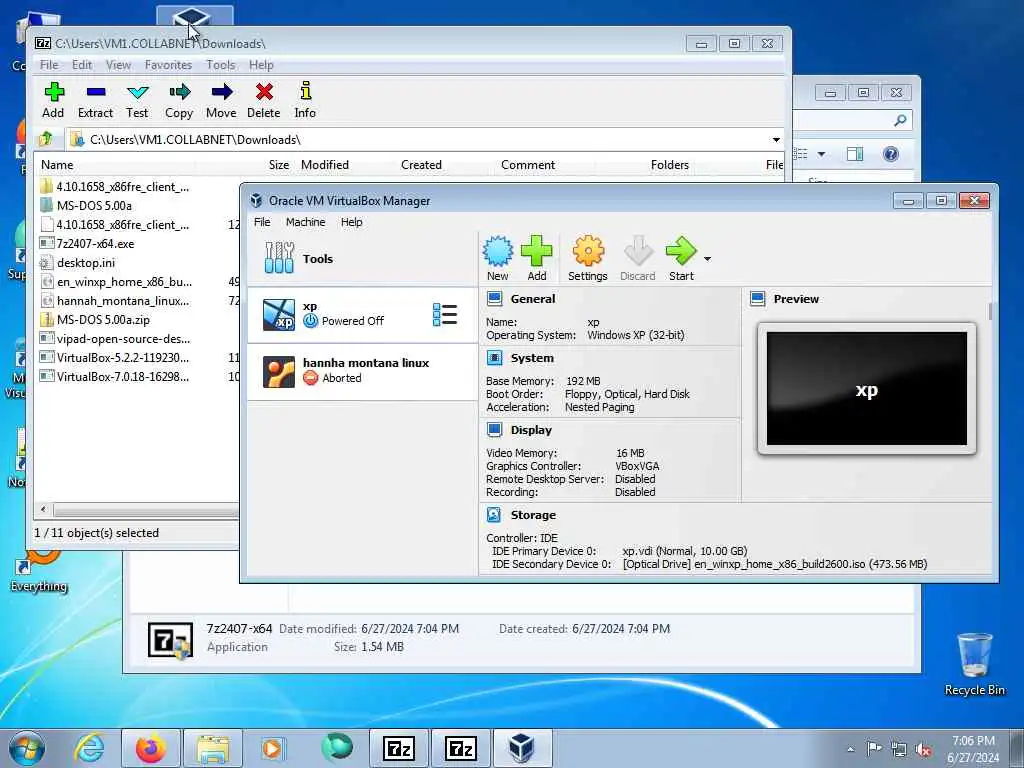The width and height of the screenshot is (1024, 768).
Task: Go up one folder in 7-Zip
Action: (46, 139)
